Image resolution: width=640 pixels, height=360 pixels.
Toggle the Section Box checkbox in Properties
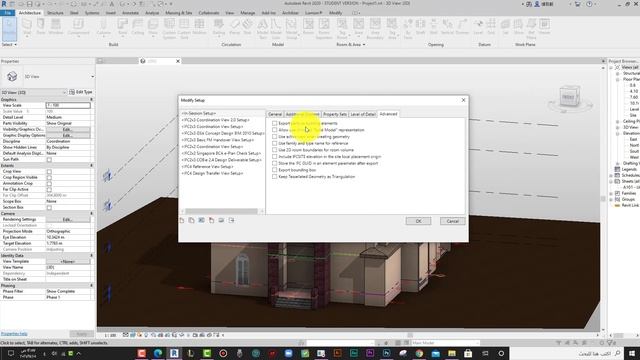tap(49, 207)
